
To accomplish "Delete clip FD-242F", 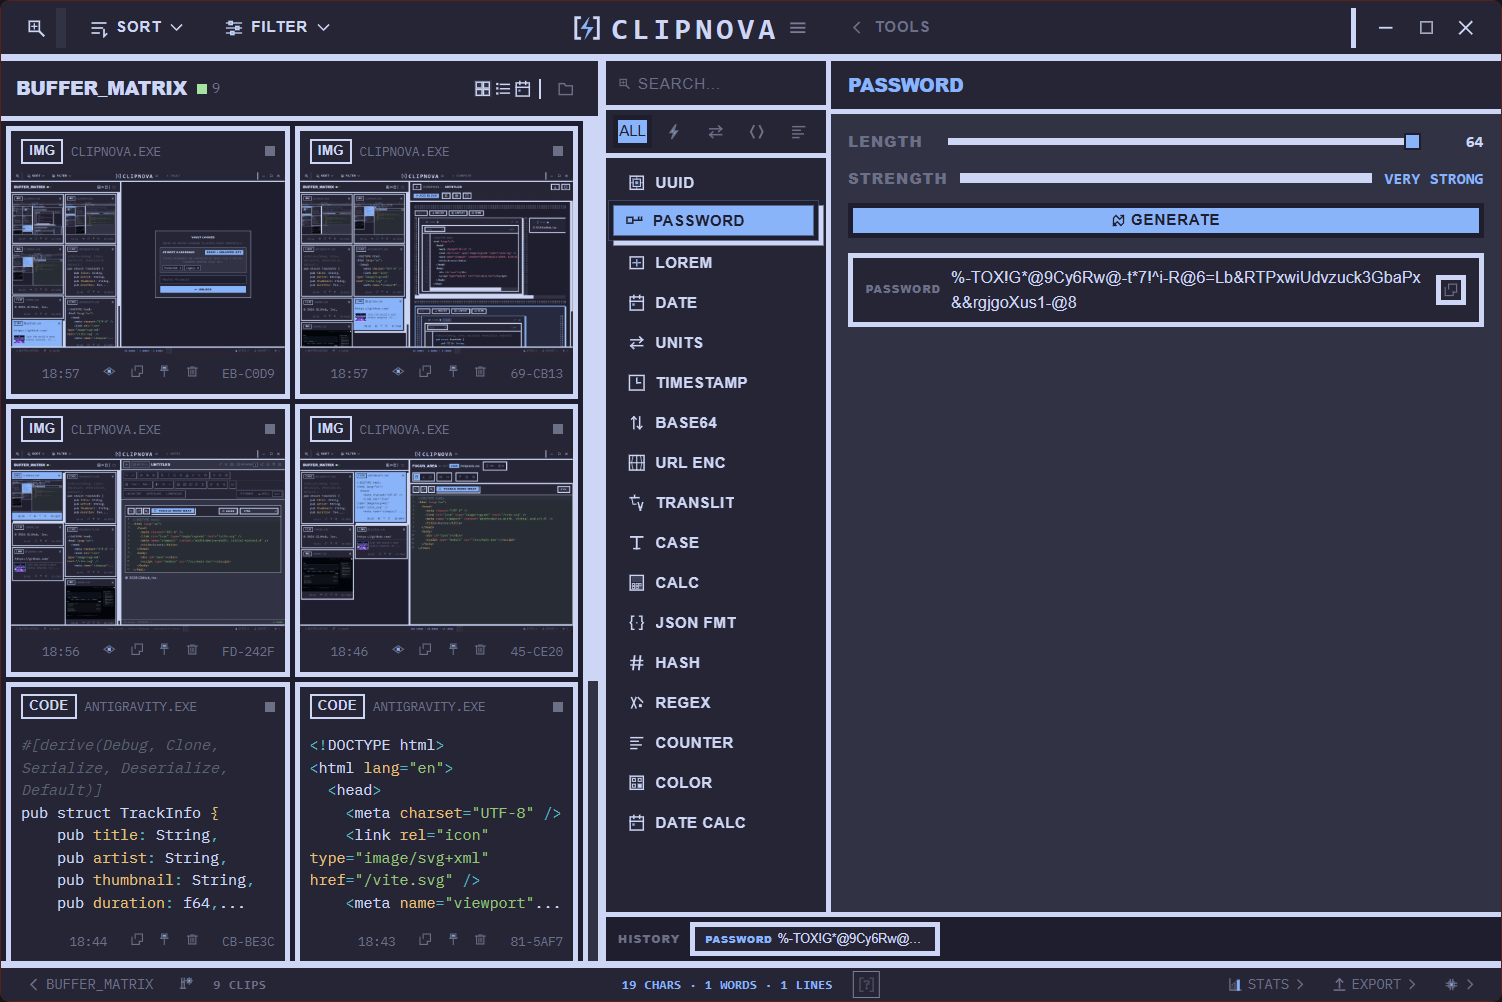I will tap(192, 650).
